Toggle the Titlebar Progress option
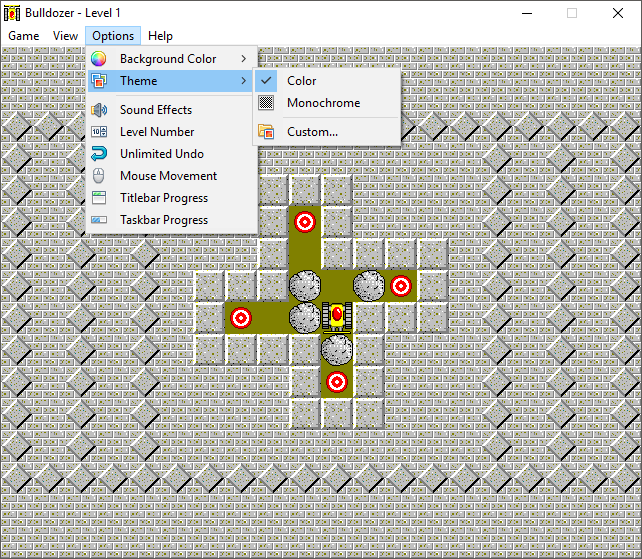 click(172, 198)
